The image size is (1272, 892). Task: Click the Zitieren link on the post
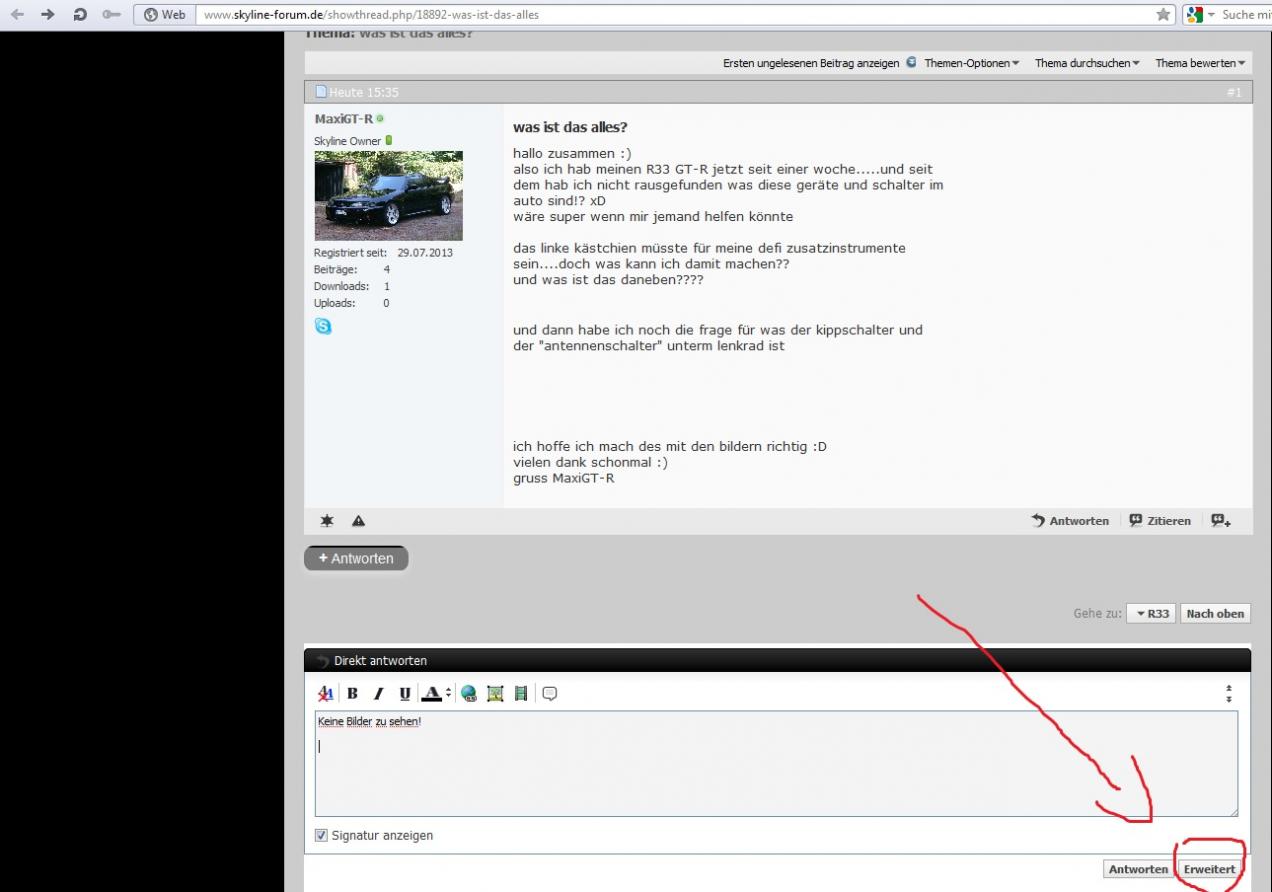coord(1159,521)
